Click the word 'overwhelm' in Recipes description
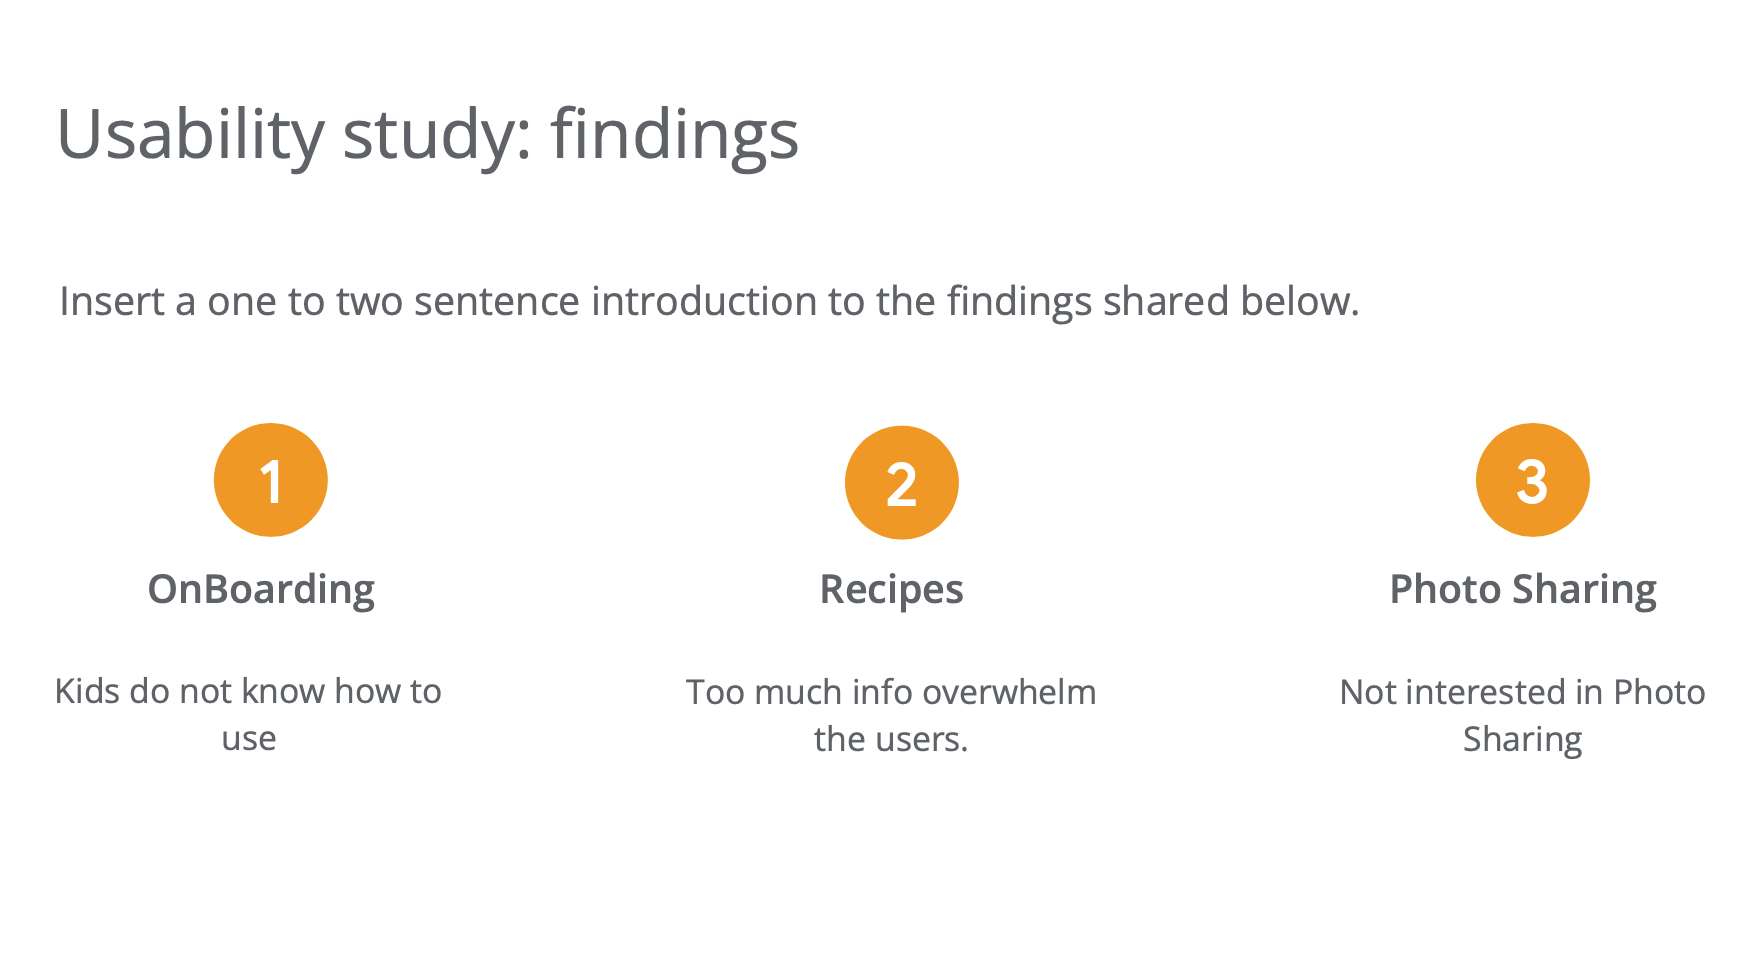The height and width of the screenshot is (978, 1760). [x=1008, y=692]
